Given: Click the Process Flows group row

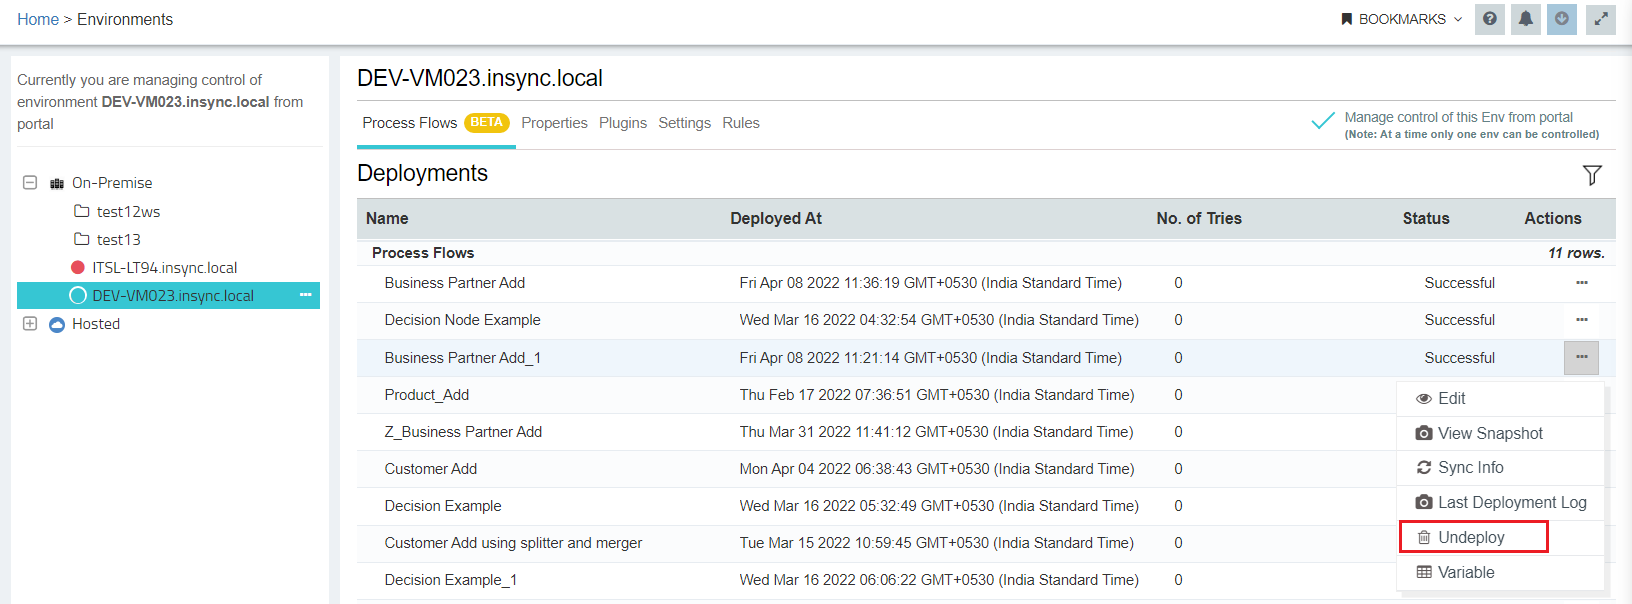Looking at the screenshot, I should [986, 253].
